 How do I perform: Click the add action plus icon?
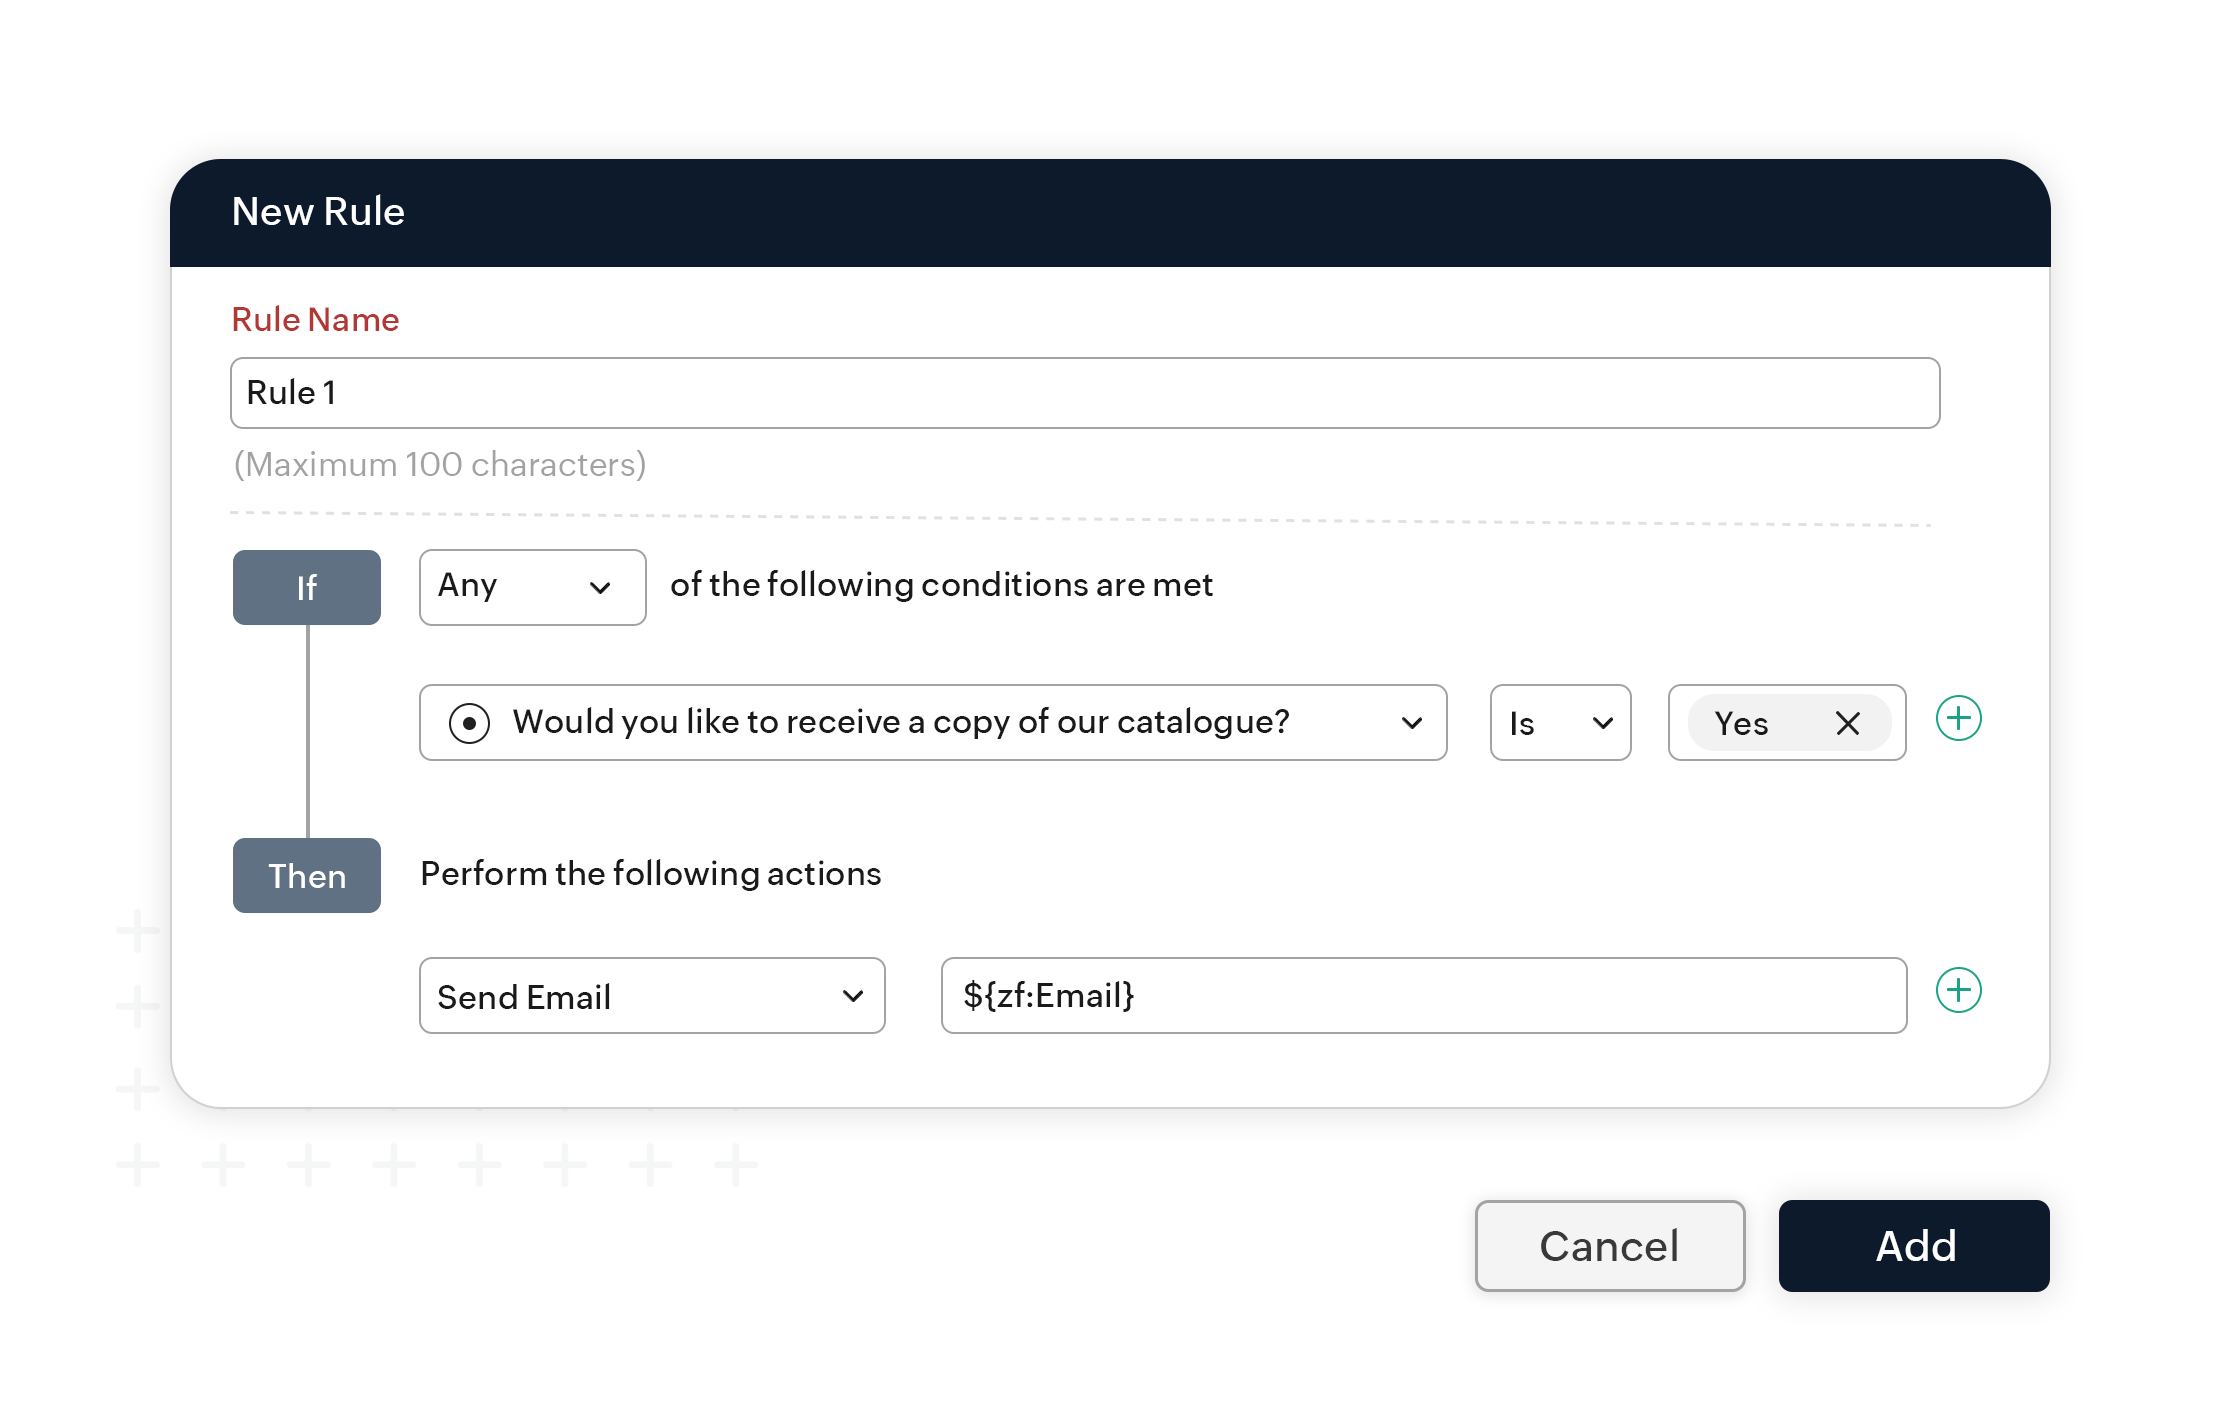click(x=1960, y=993)
